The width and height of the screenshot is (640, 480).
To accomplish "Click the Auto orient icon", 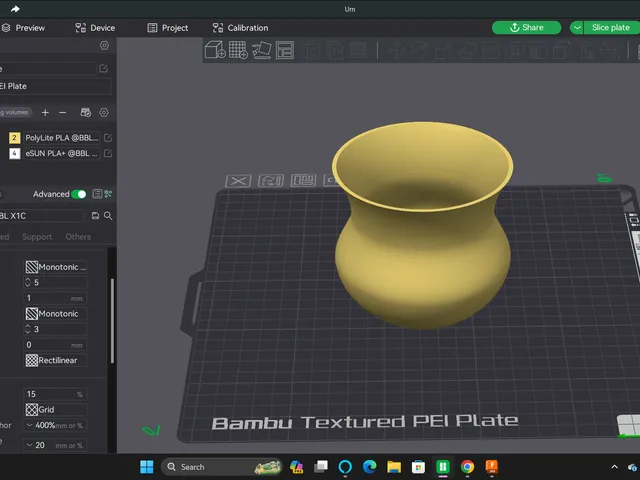I will coord(262,50).
